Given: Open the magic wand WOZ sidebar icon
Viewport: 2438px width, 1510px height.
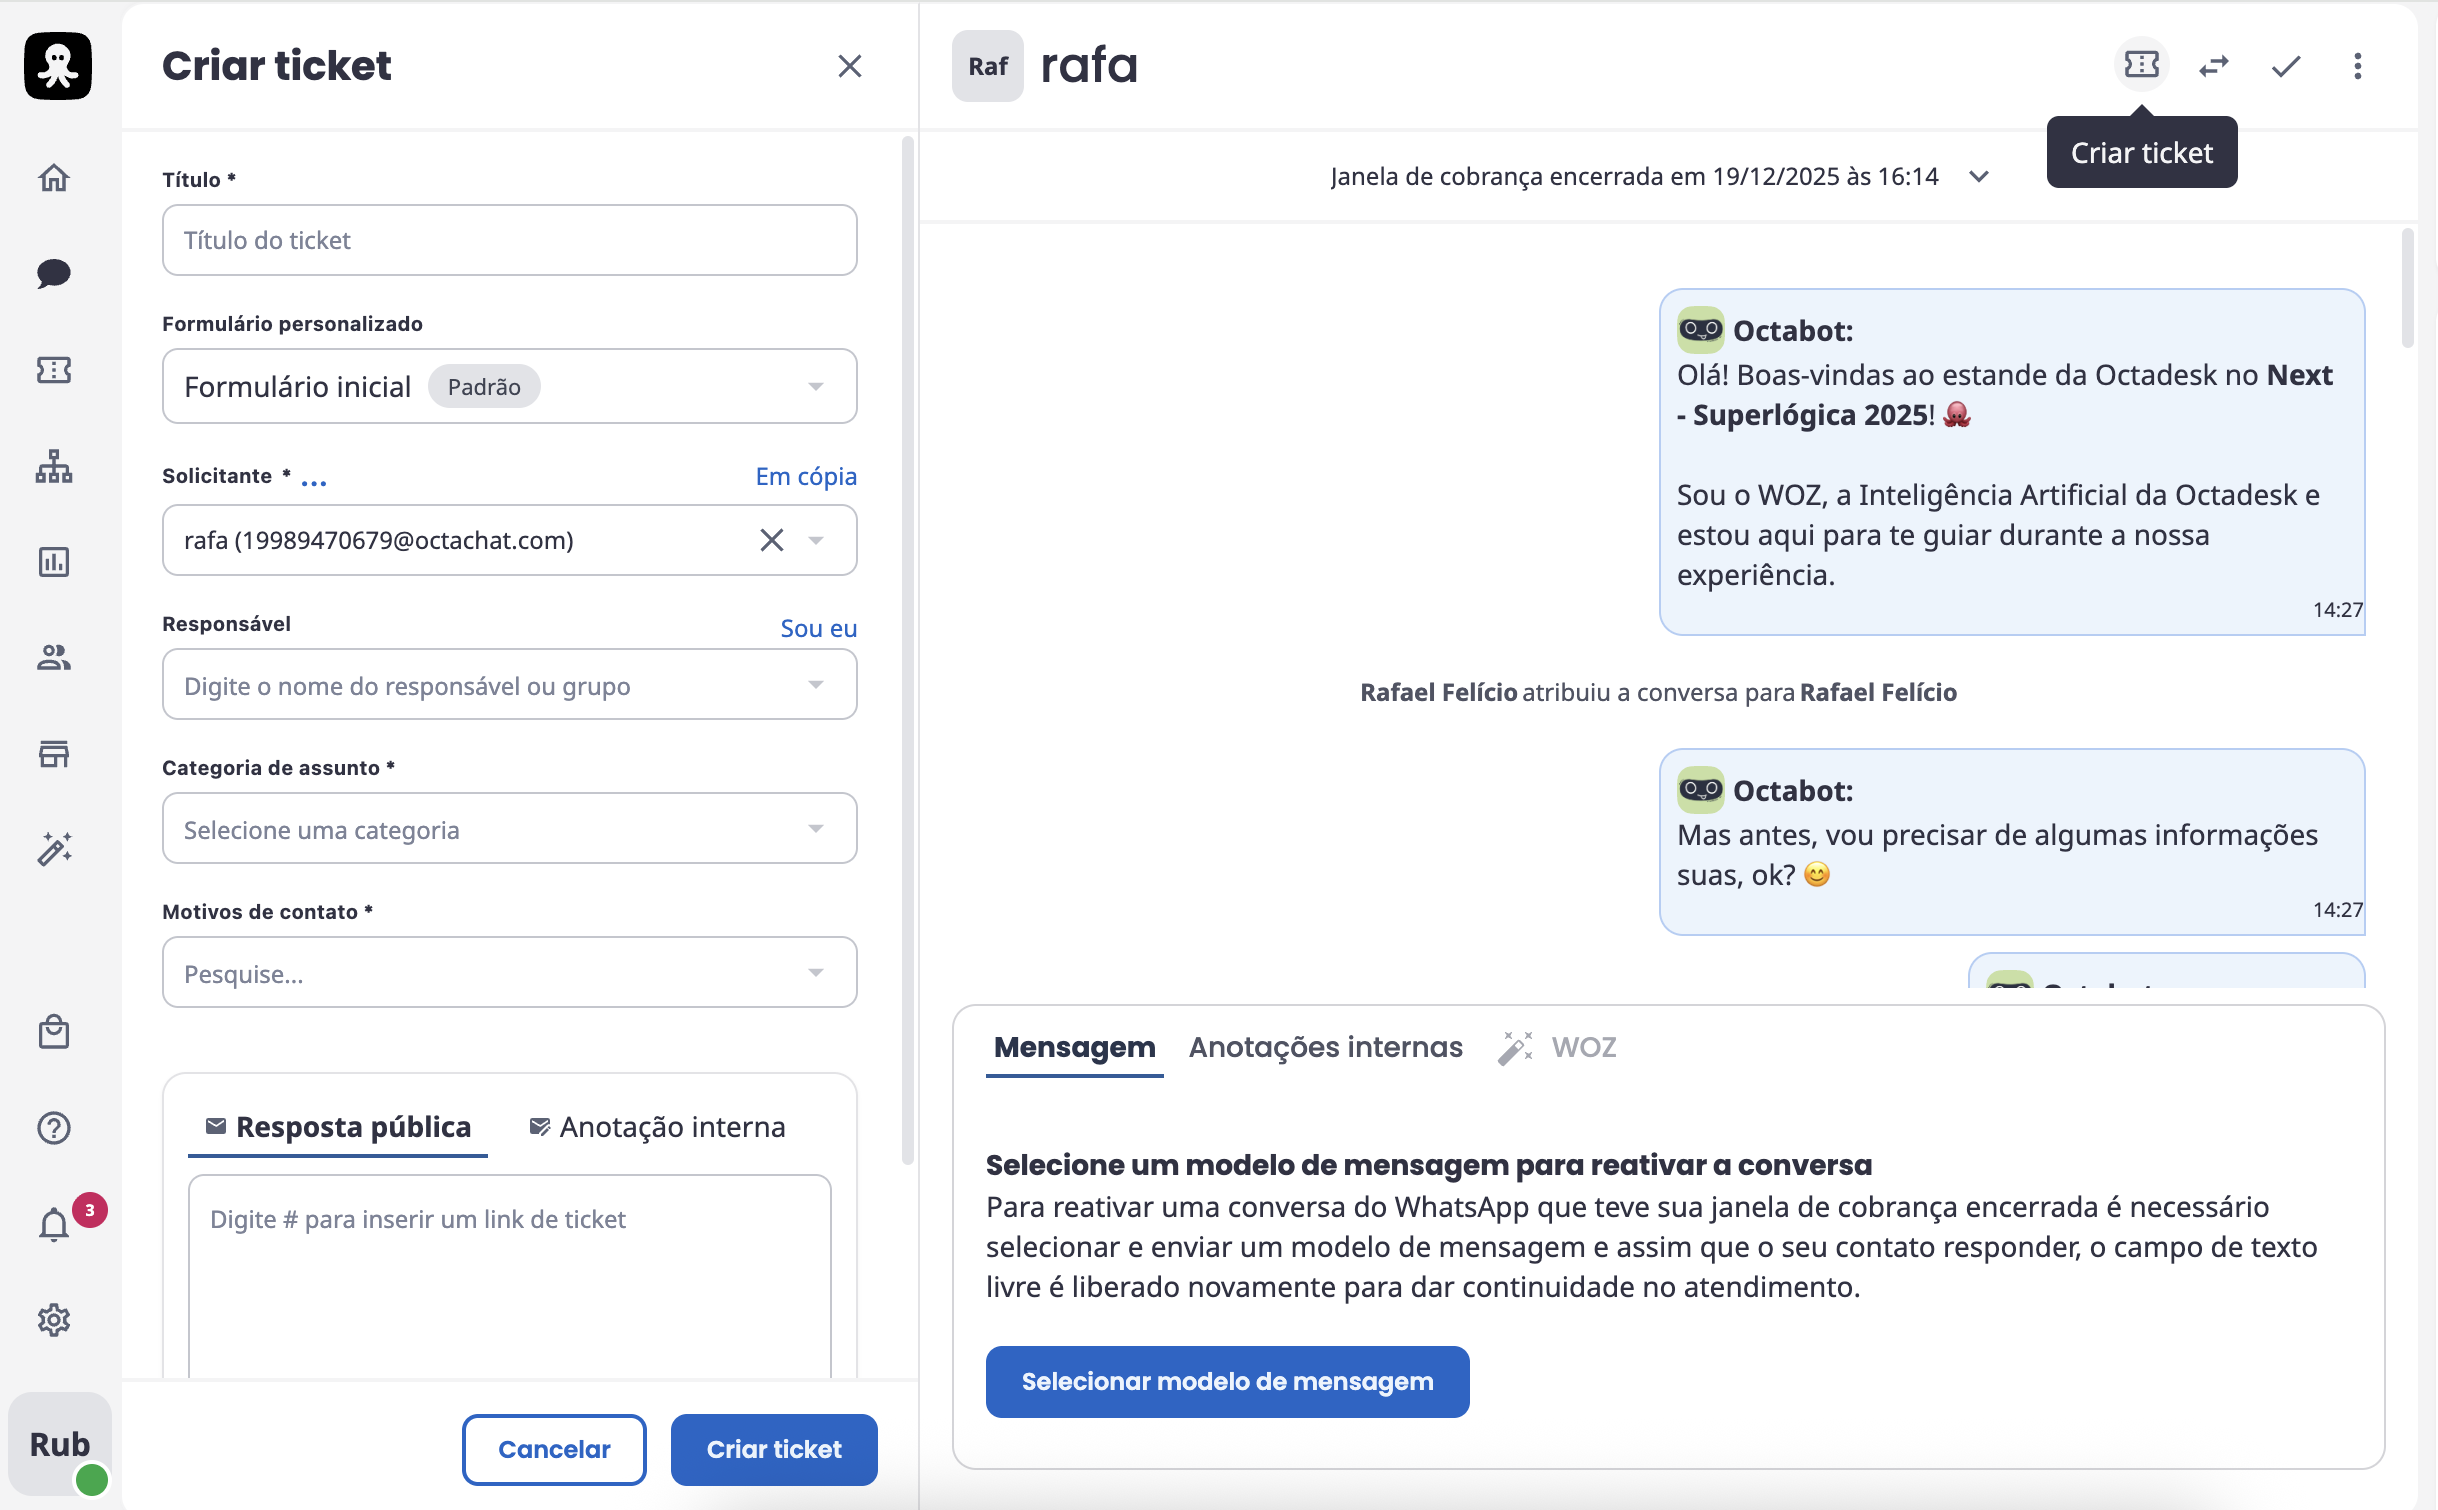Looking at the screenshot, I should click(54, 849).
